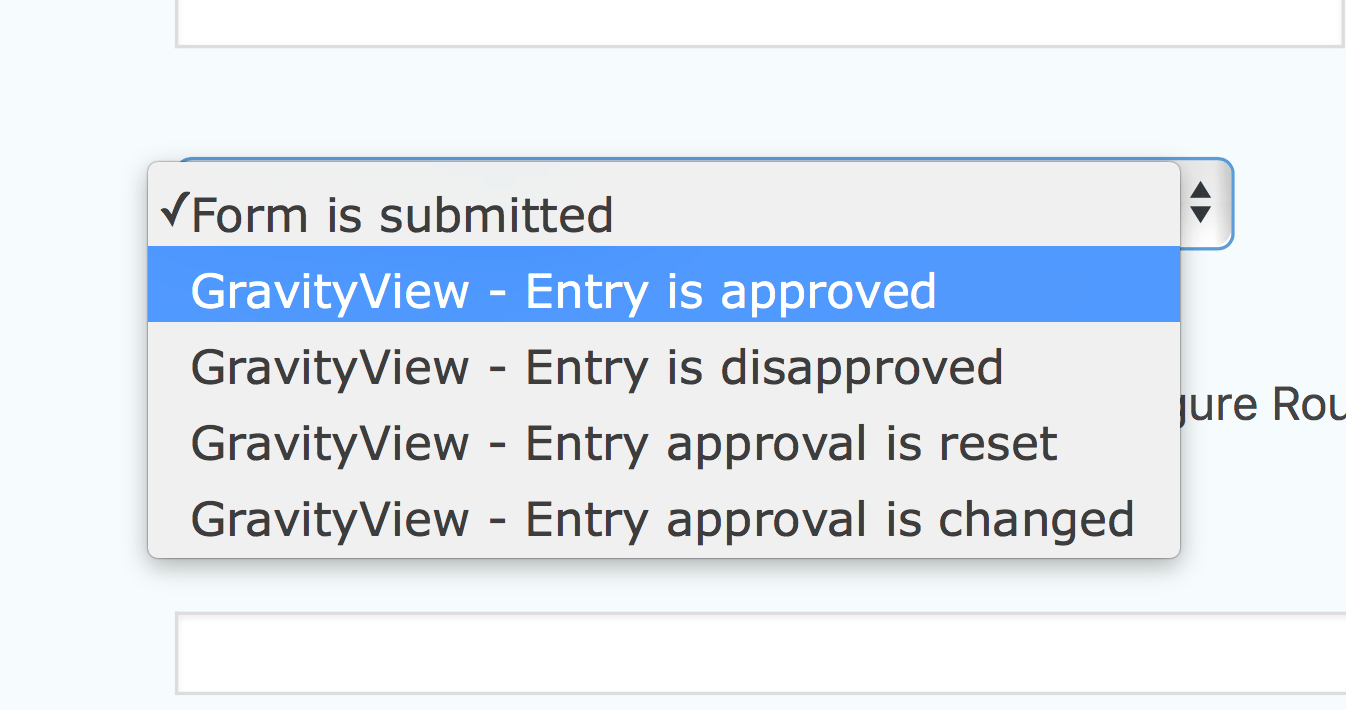Screen dimensions: 1346x710
Task: Click the downward triangle of the select arrows
Action: 1200,215
